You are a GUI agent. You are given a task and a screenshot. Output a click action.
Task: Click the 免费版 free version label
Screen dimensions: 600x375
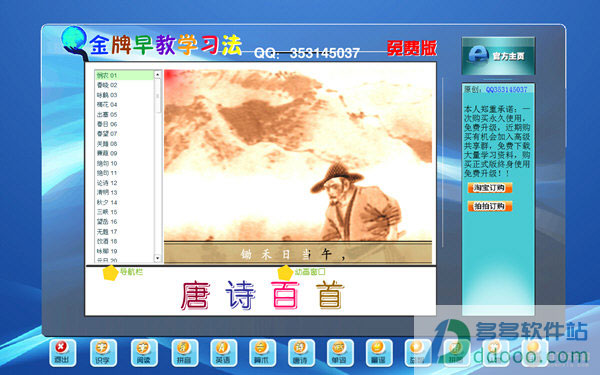pyautogui.click(x=411, y=48)
